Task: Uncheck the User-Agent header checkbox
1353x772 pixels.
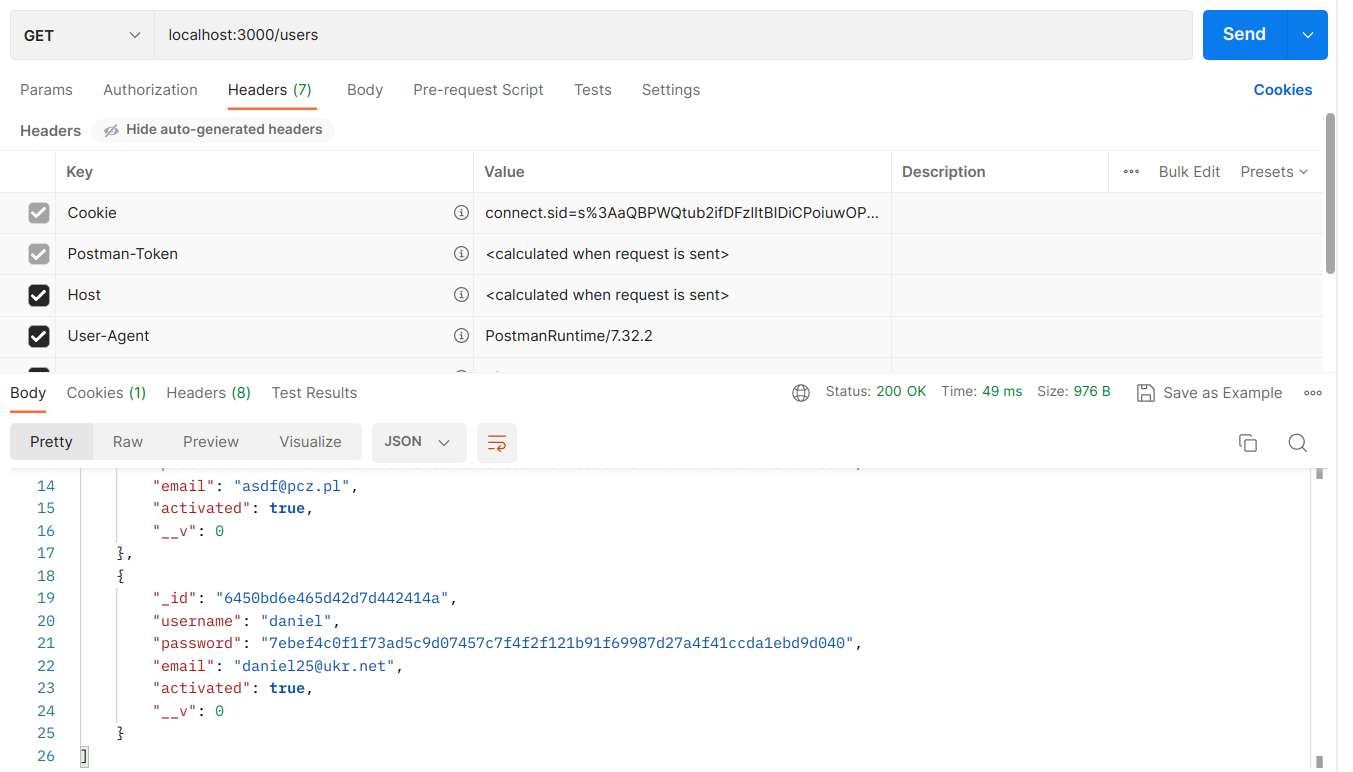Action: pyautogui.click(x=39, y=336)
